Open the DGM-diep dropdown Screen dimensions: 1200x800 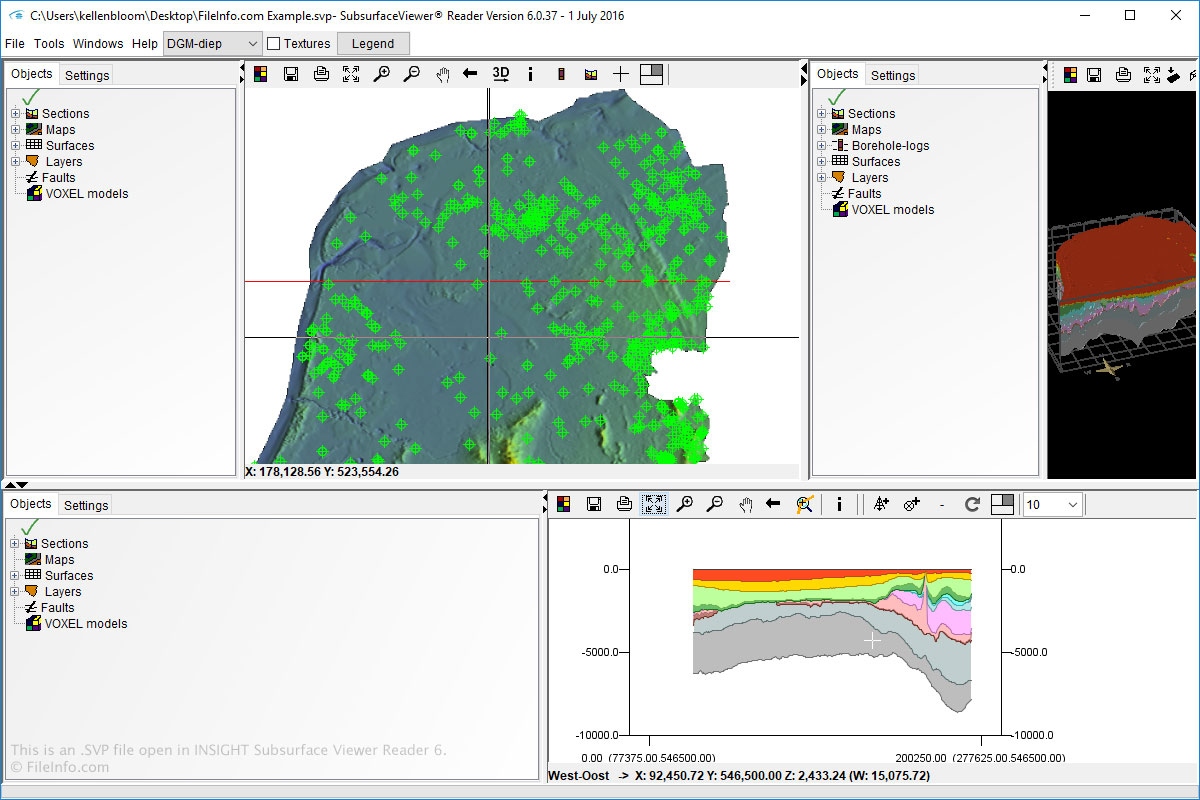212,43
